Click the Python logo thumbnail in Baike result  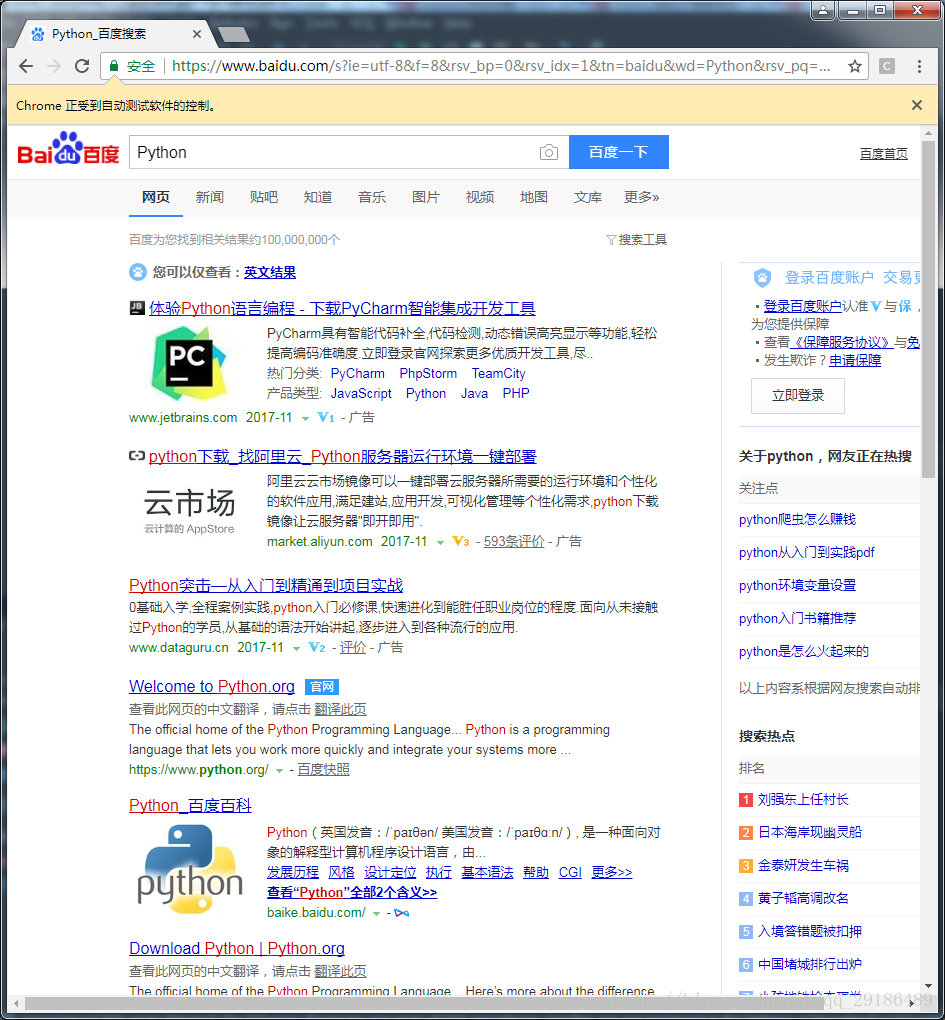[x=189, y=869]
